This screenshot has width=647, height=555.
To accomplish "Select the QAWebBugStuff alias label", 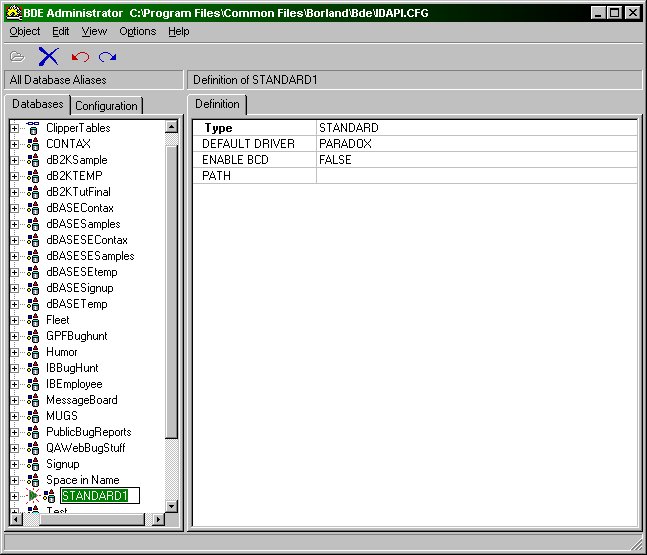I will (86, 448).
